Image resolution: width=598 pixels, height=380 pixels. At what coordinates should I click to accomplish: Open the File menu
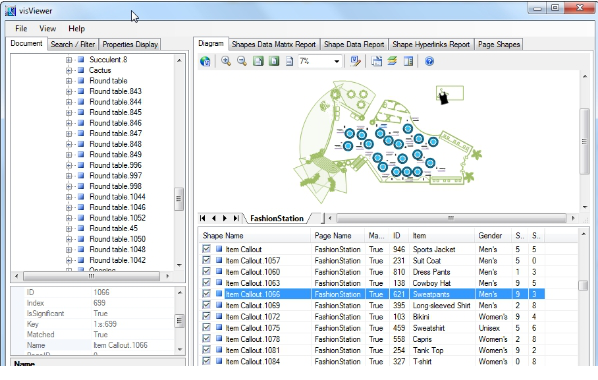(x=21, y=29)
